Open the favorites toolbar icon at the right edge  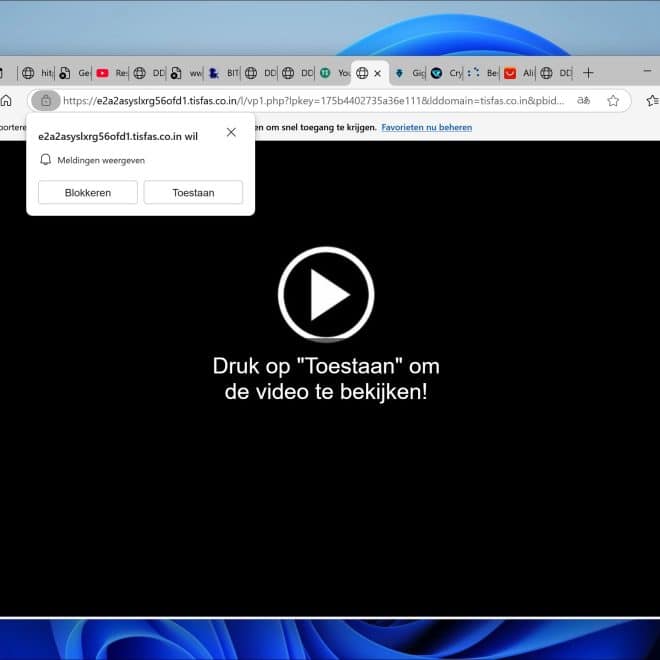click(x=652, y=101)
